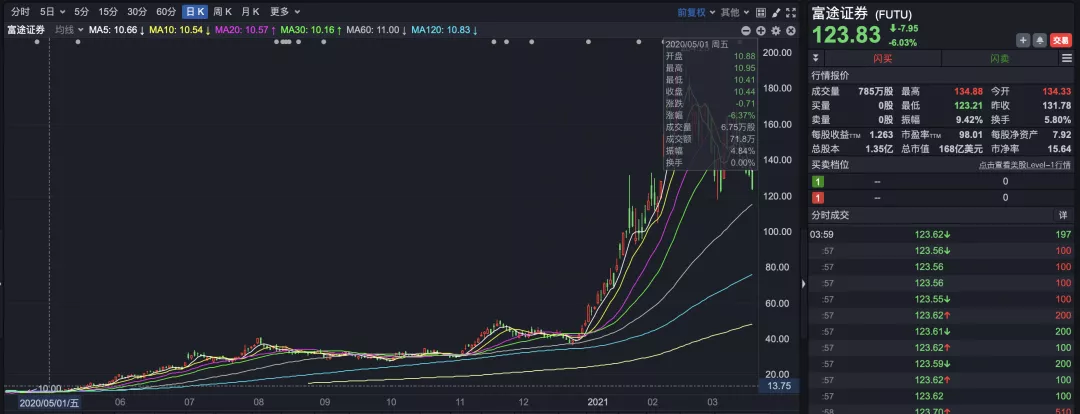
Task: Click the green MA30 indicator label
Action: pos(311,30)
